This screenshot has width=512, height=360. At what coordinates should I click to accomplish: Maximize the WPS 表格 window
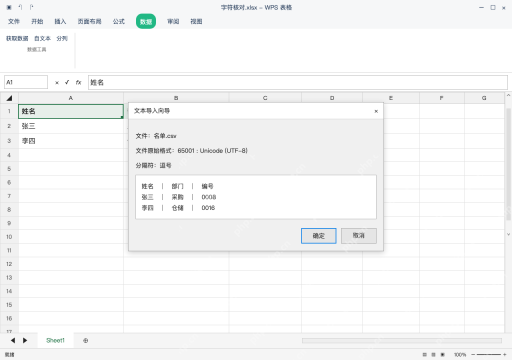tap(493, 7)
